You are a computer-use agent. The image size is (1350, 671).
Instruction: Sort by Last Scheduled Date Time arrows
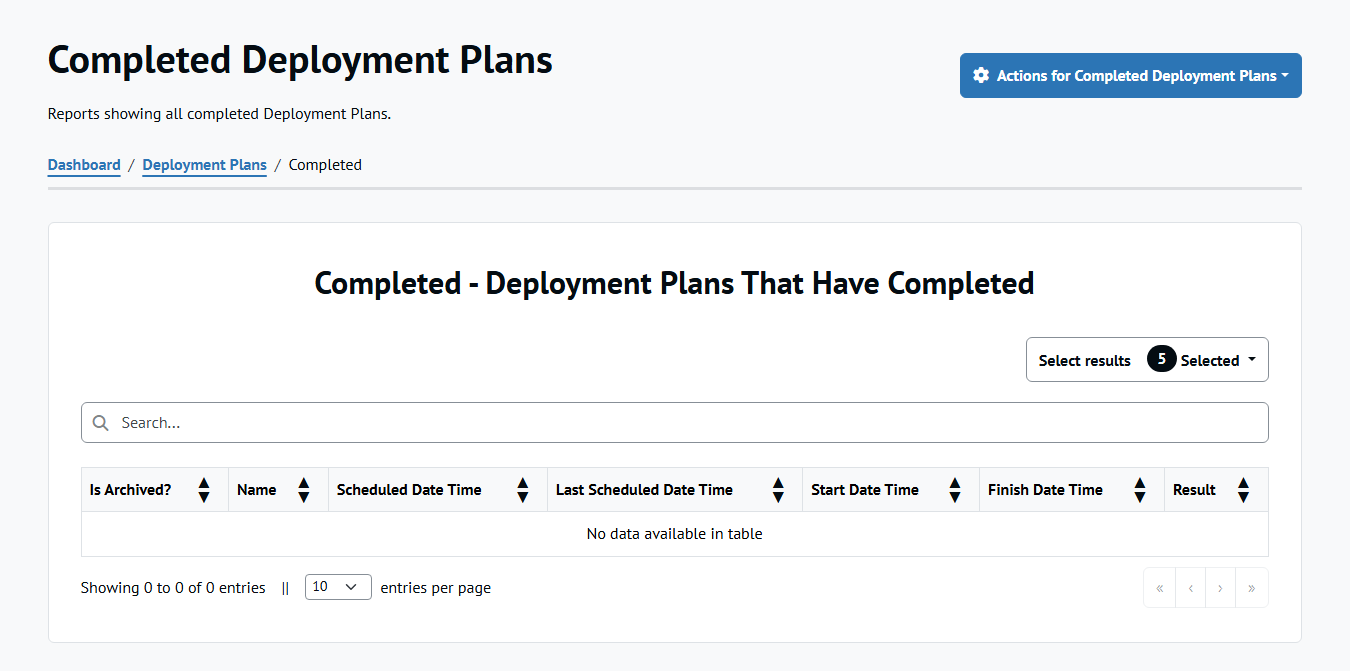(778, 490)
